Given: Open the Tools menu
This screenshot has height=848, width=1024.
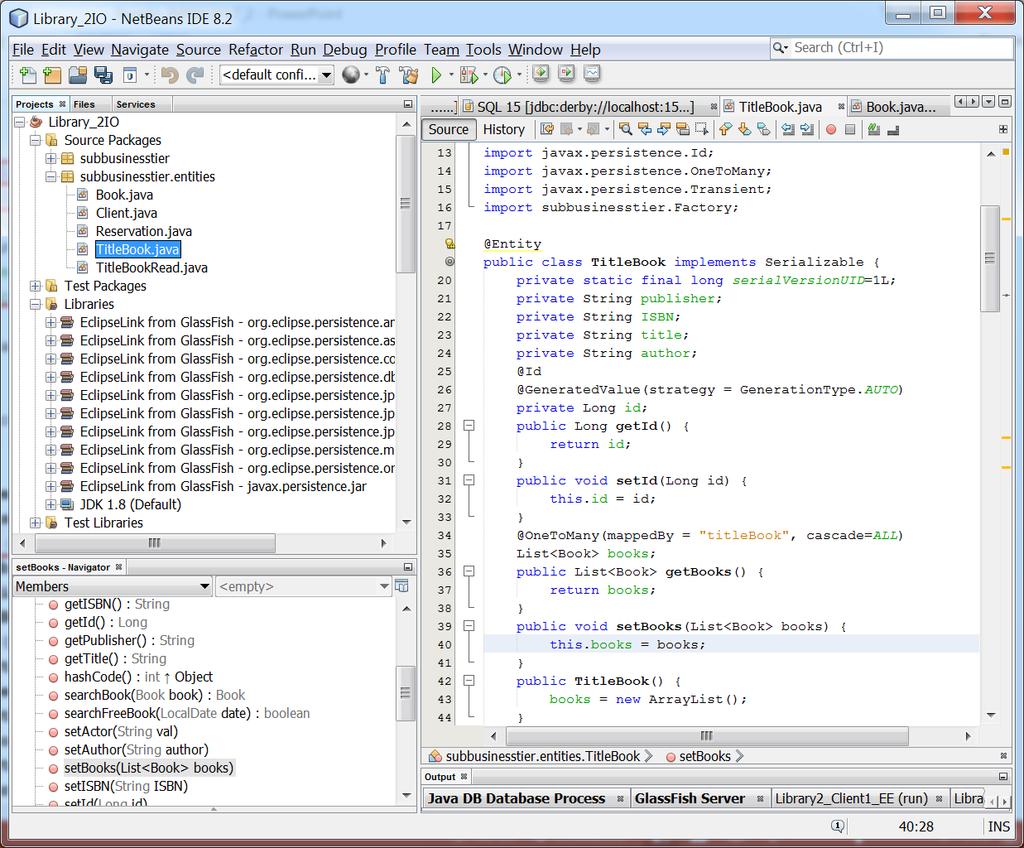Looking at the screenshot, I should [x=483, y=50].
